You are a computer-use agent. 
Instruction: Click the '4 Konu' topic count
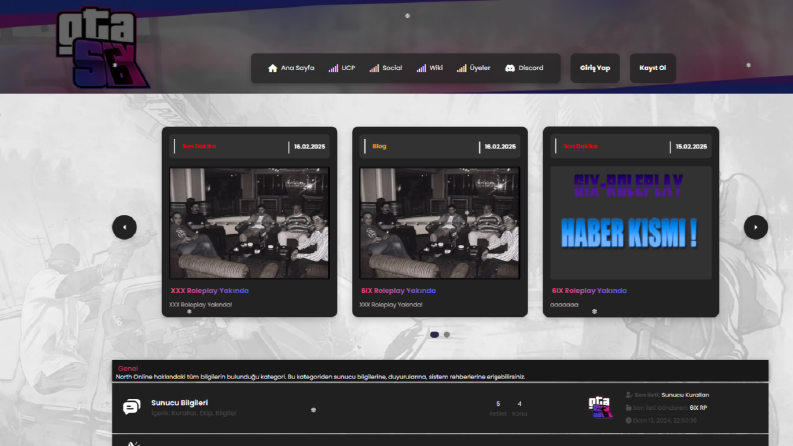519,408
